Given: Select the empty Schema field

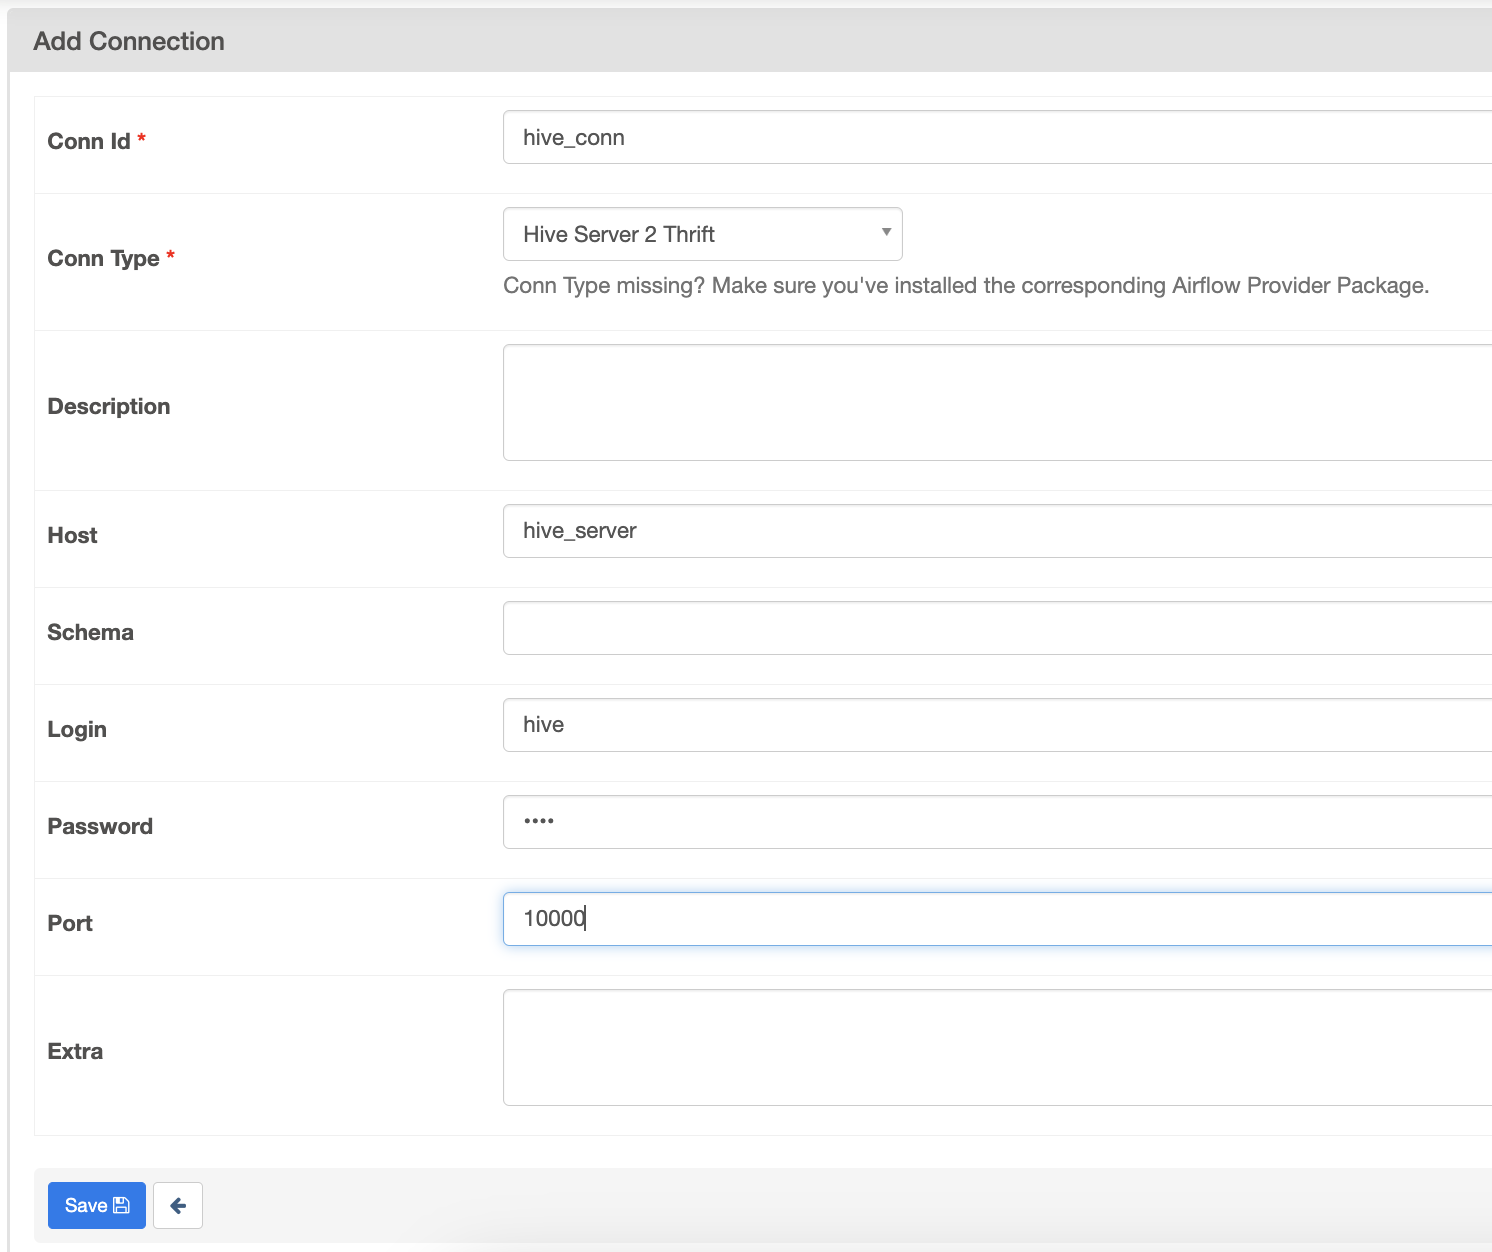Looking at the screenshot, I should click(x=997, y=628).
